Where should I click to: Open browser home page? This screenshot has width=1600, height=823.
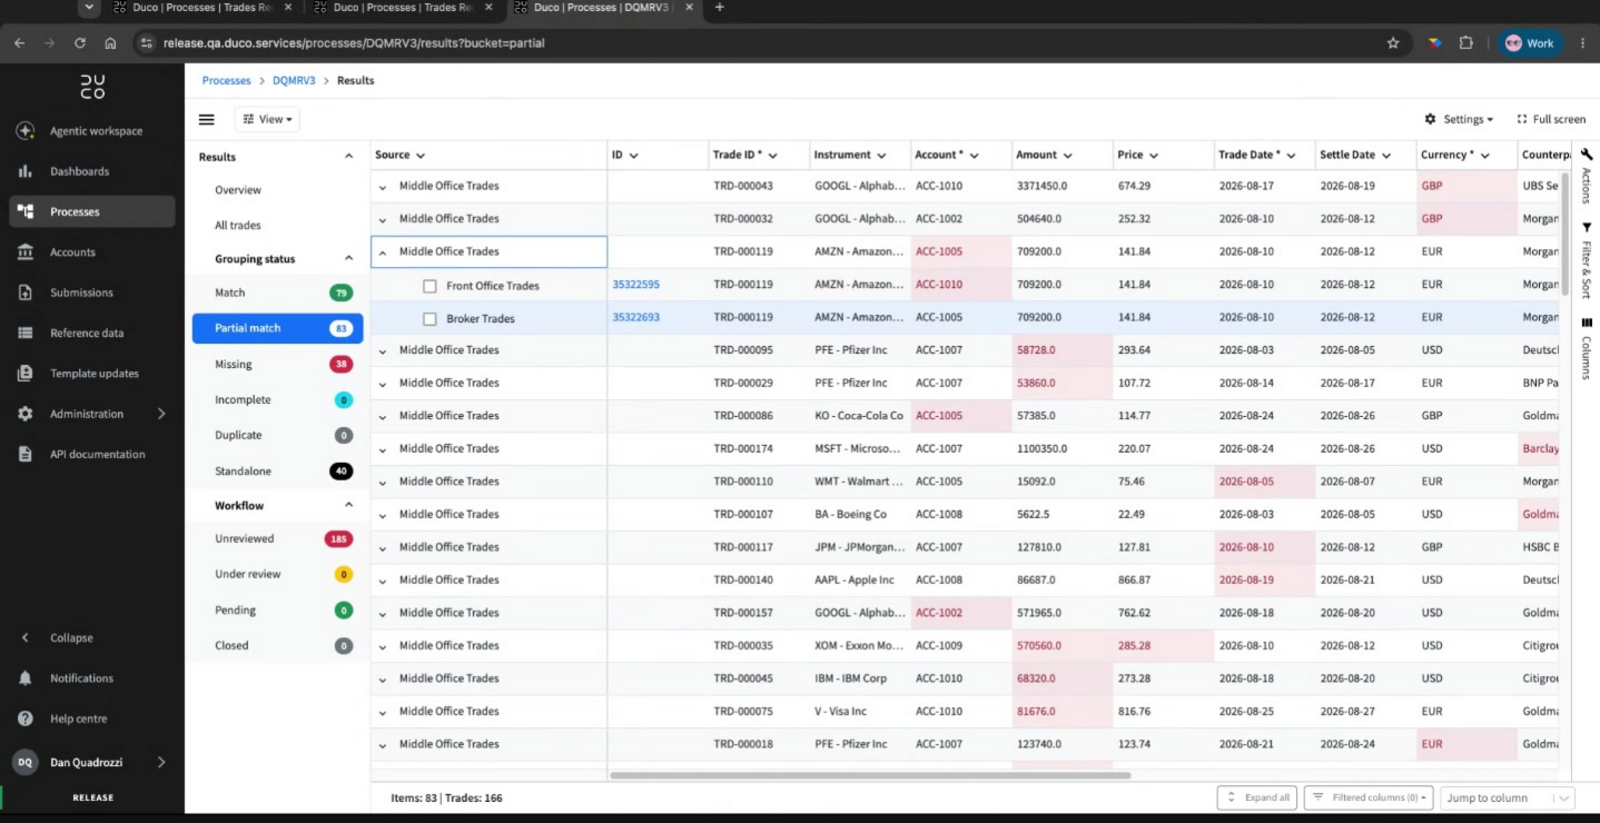tap(110, 43)
